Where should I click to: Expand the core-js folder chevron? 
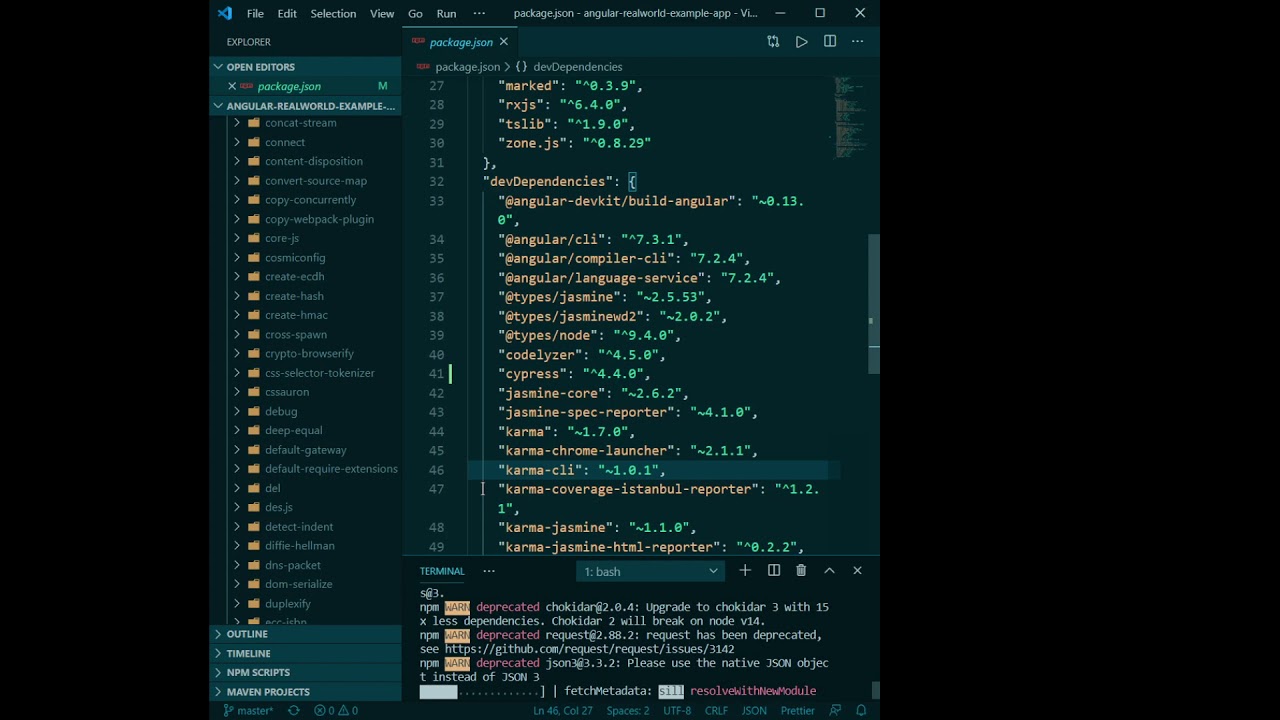click(237, 238)
